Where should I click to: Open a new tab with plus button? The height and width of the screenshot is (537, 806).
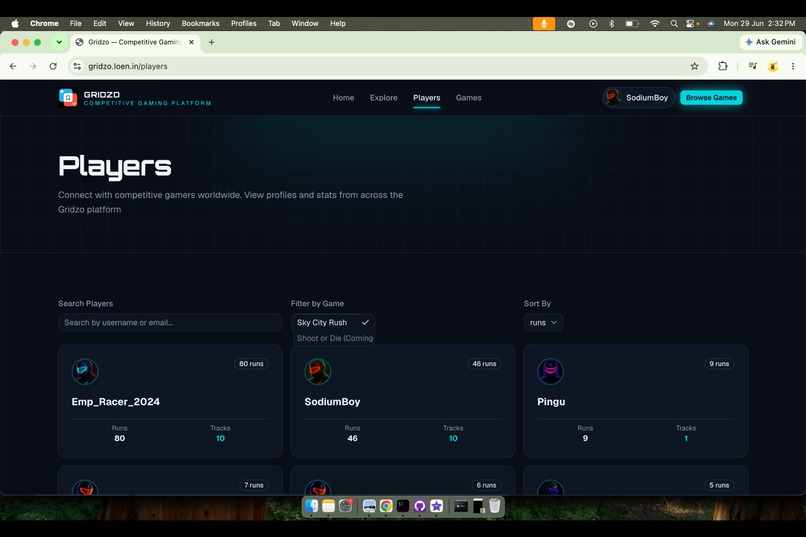point(211,42)
